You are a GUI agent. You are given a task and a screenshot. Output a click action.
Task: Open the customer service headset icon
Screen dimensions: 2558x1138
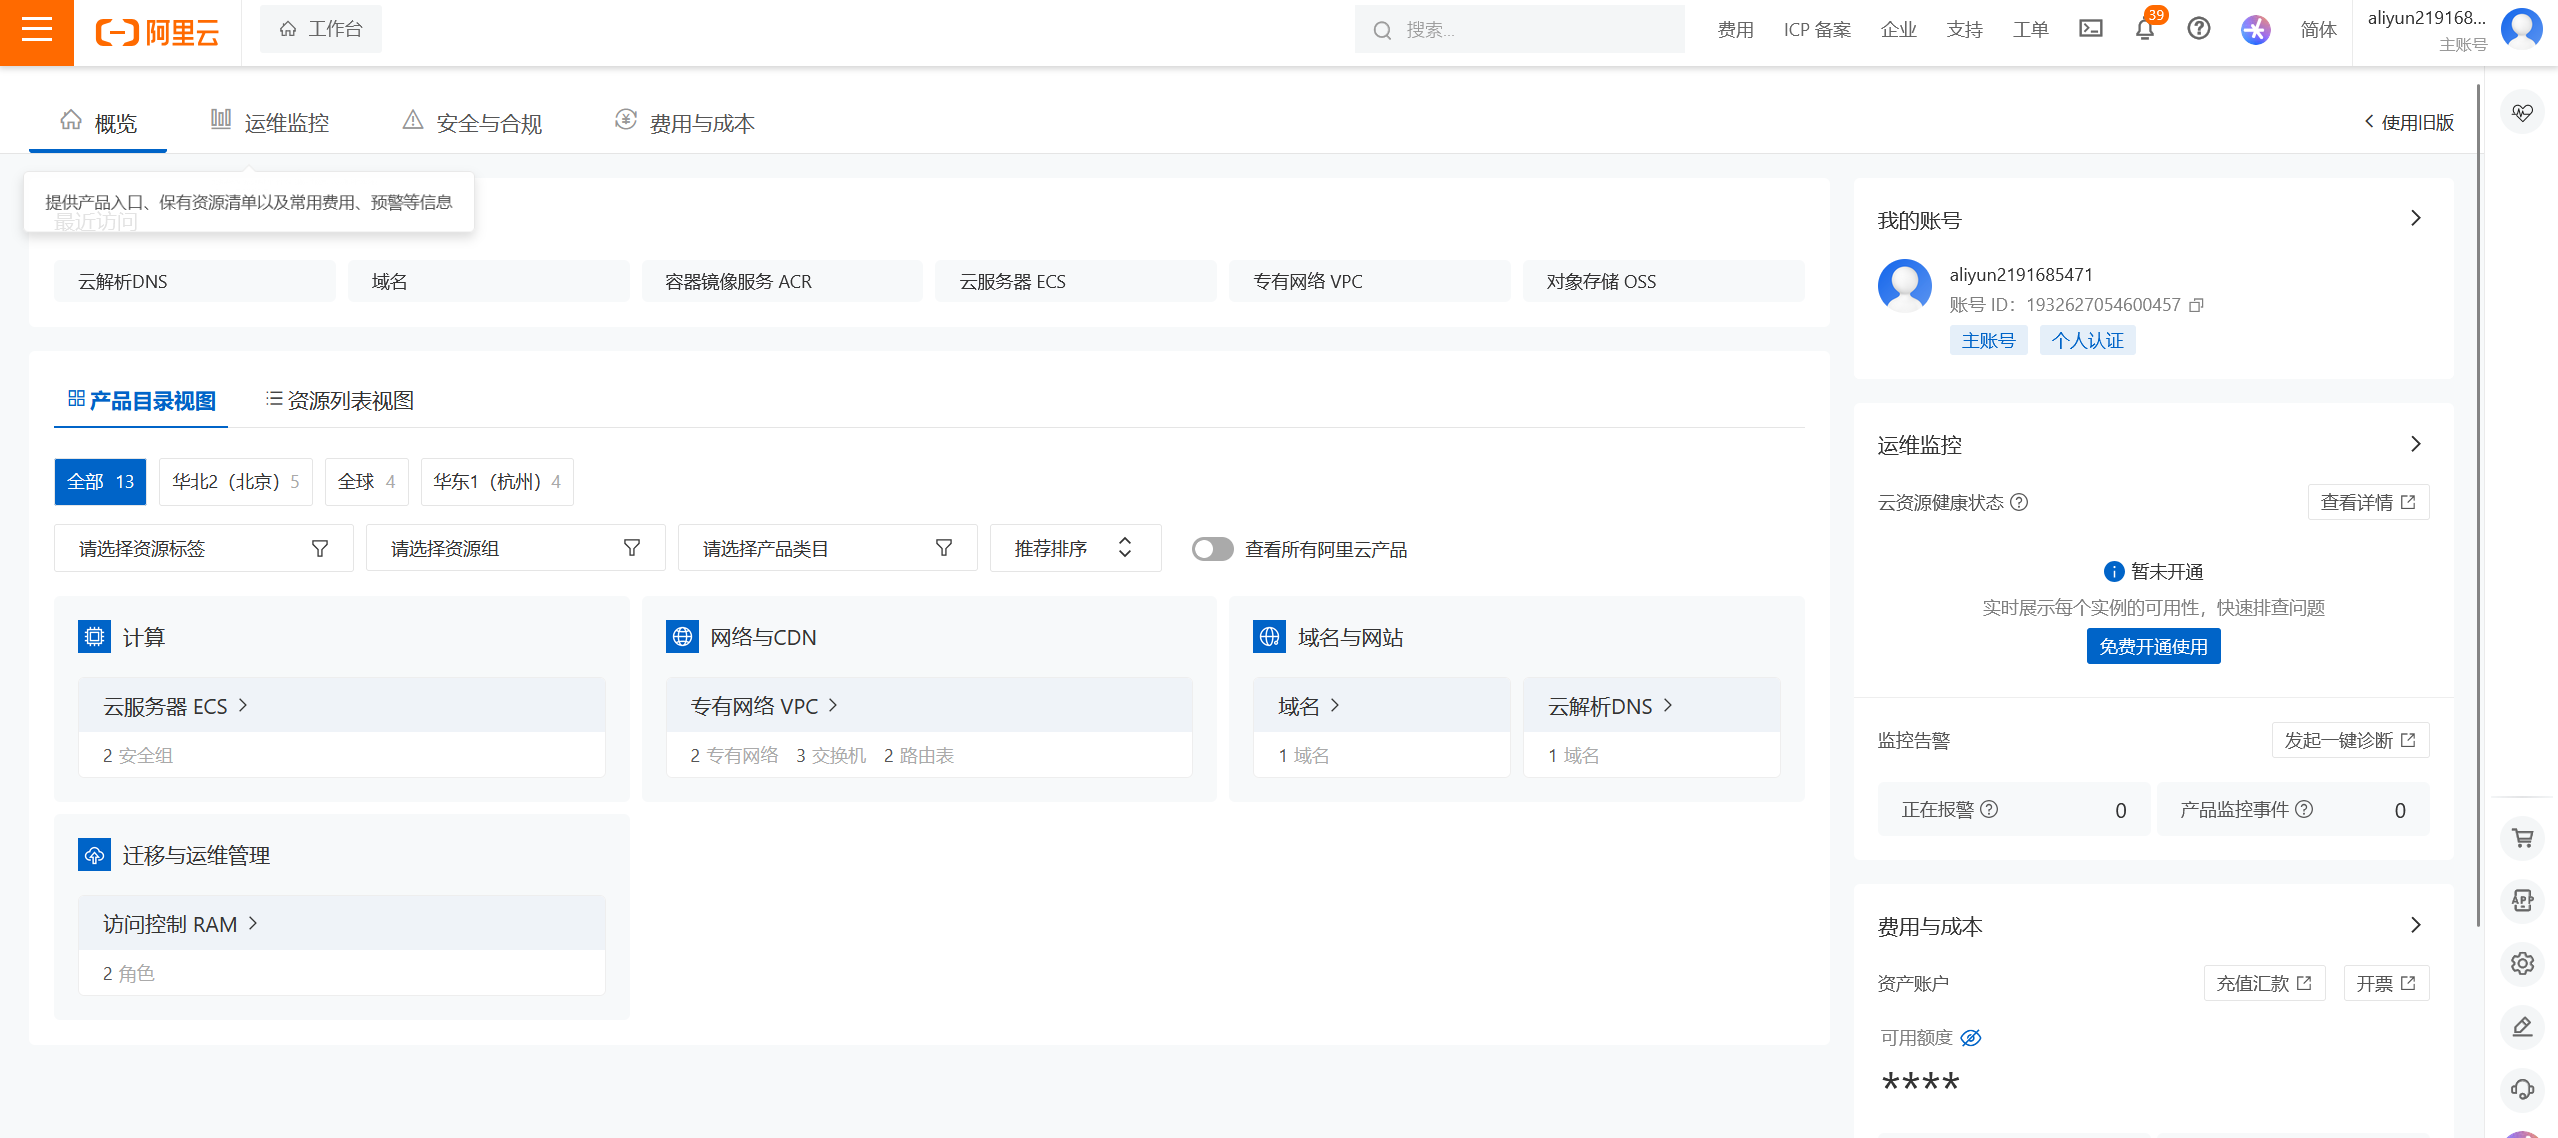point(2522,1089)
